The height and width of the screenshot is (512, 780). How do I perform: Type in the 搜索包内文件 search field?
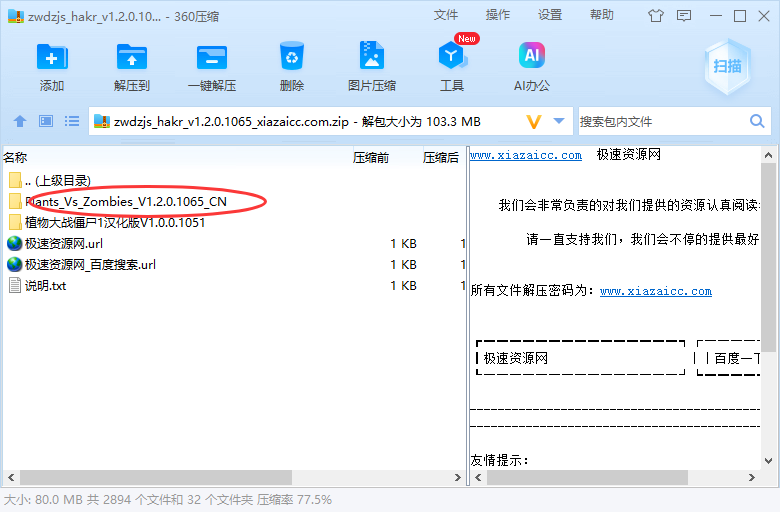(x=660, y=121)
